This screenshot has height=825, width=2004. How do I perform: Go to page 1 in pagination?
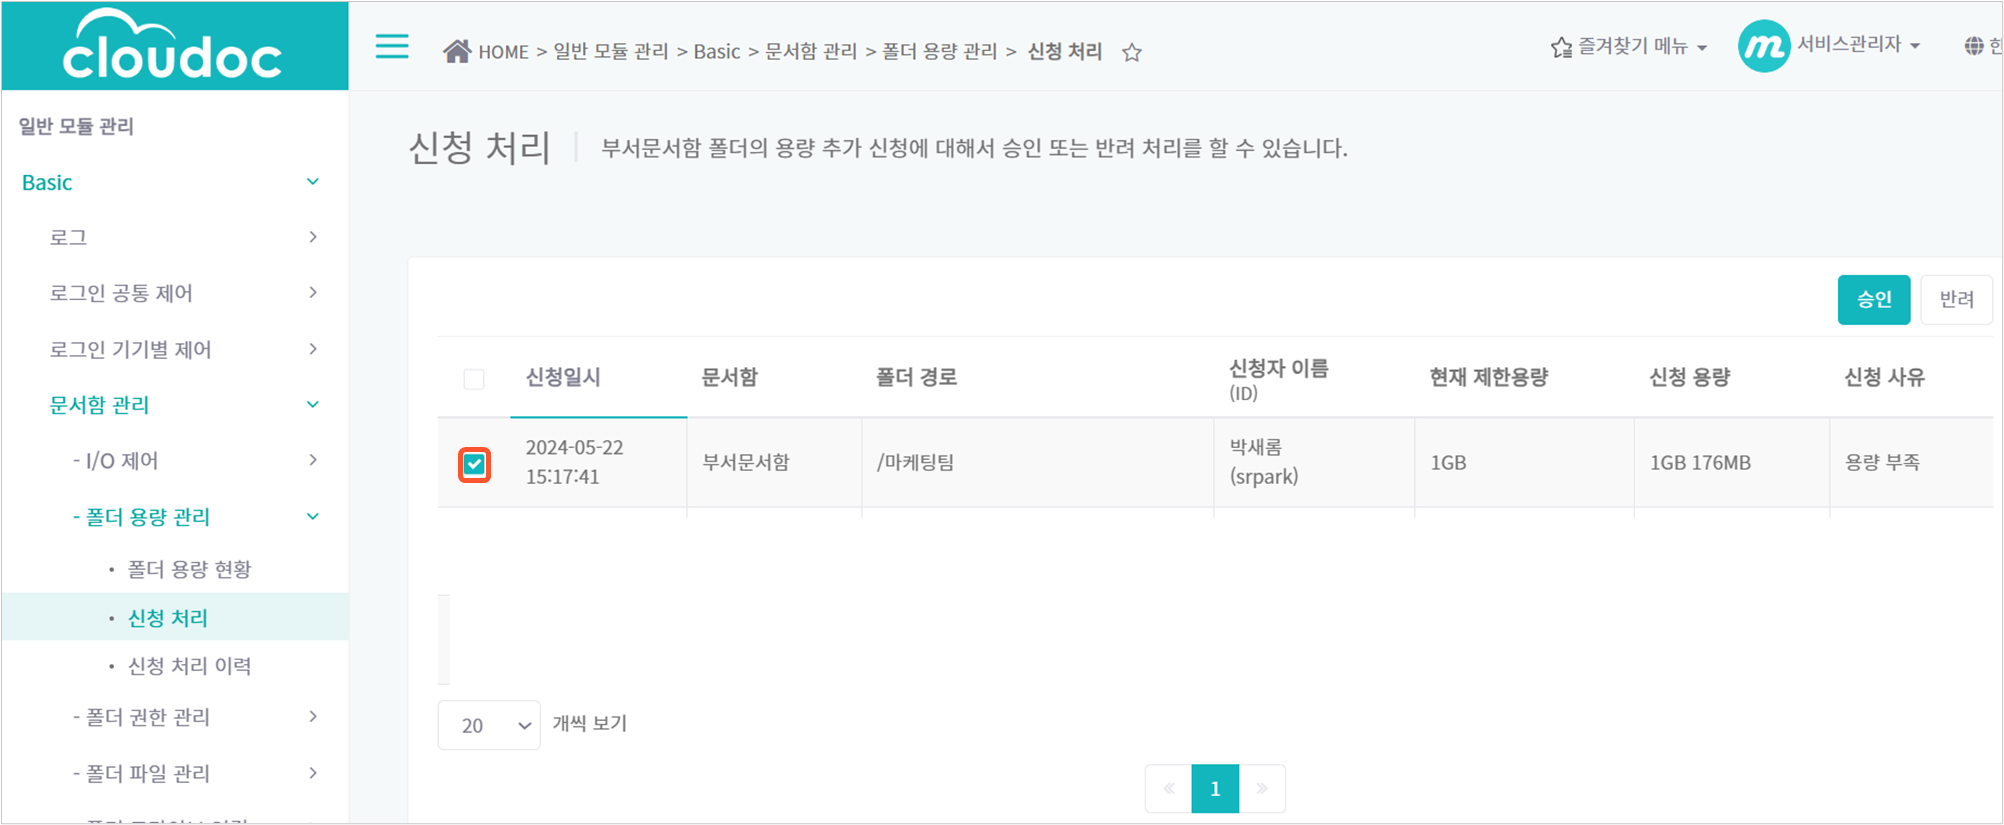(x=1215, y=789)
